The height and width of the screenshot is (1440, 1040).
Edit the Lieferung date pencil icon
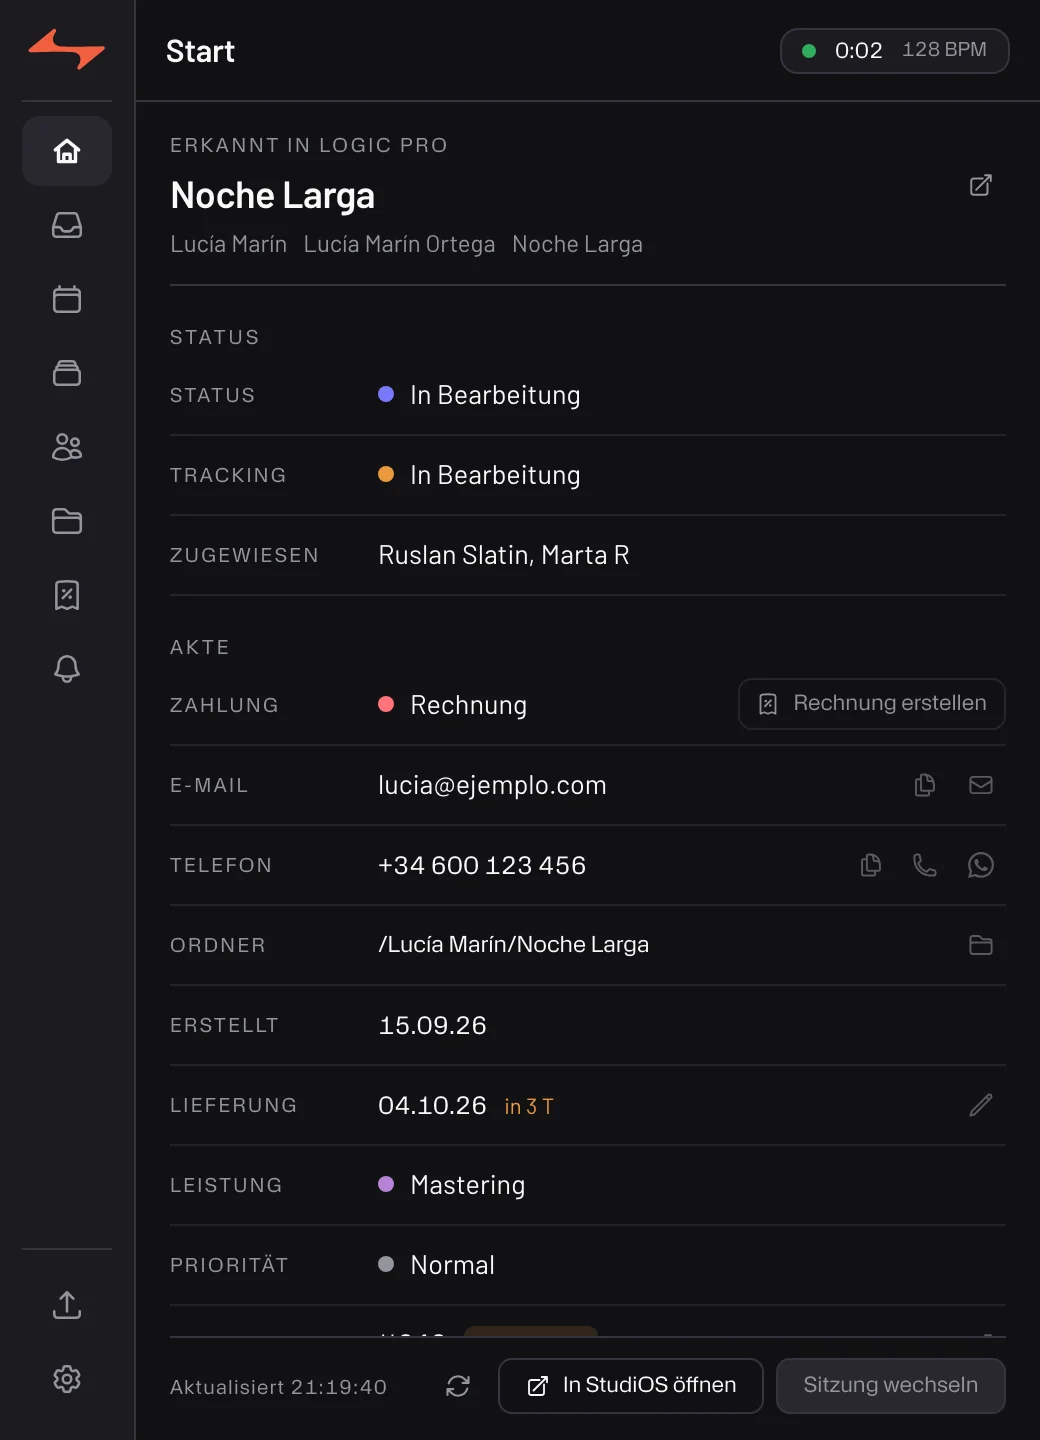[981, 1105]
